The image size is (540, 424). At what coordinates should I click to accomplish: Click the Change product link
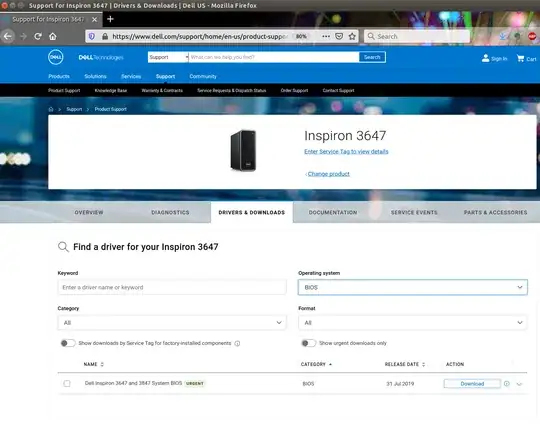pyautogui.click(x=329, y=174)
